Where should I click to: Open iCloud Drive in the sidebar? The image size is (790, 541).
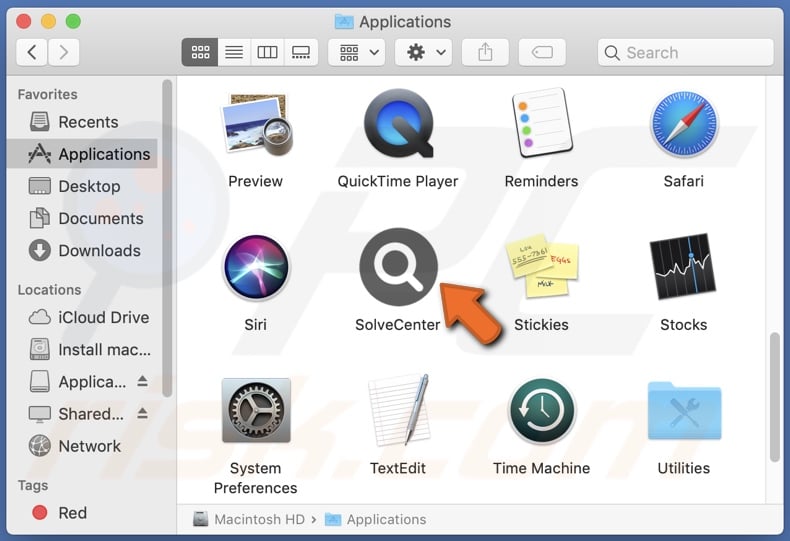[83, 317]
